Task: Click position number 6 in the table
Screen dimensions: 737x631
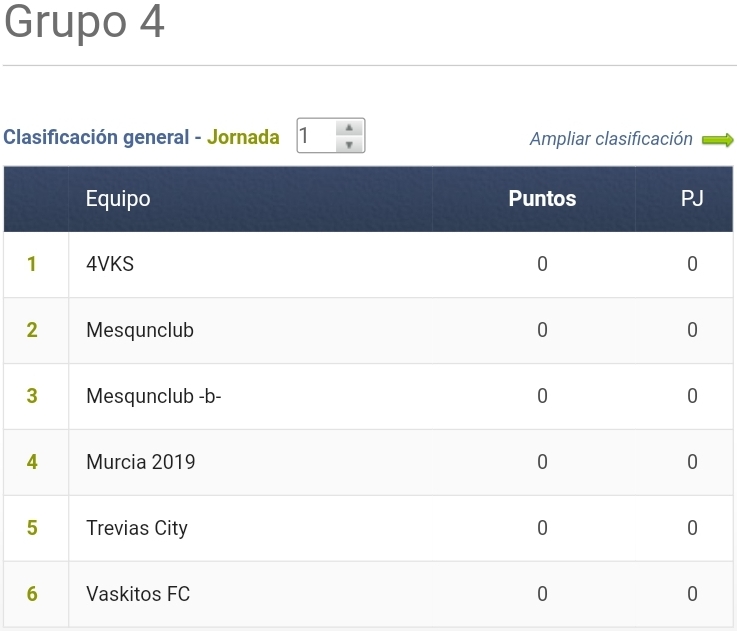Action: 32,594
